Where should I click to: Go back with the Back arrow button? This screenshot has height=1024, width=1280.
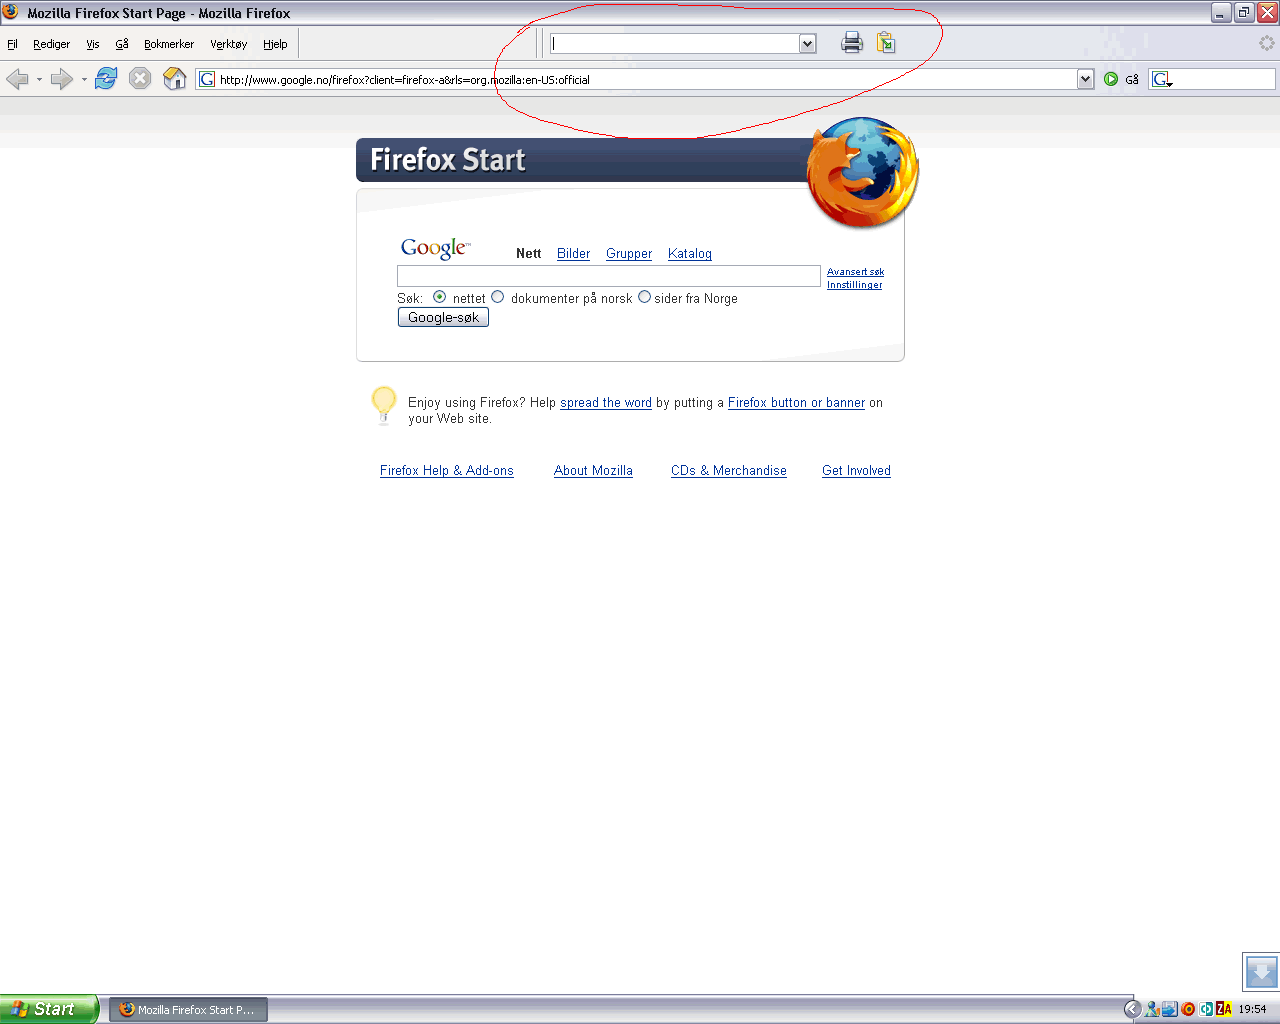click(x=17, y=79)
